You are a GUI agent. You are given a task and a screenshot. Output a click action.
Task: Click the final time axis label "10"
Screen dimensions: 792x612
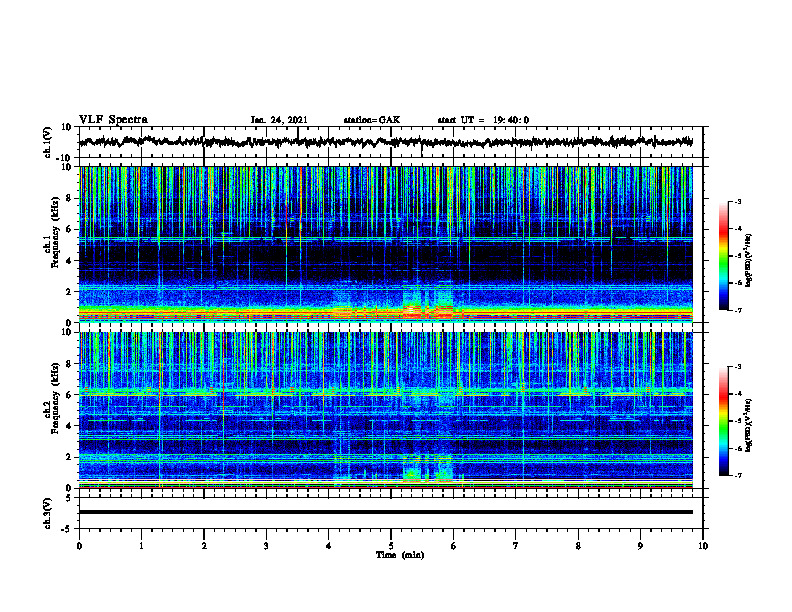click(703, 546)
